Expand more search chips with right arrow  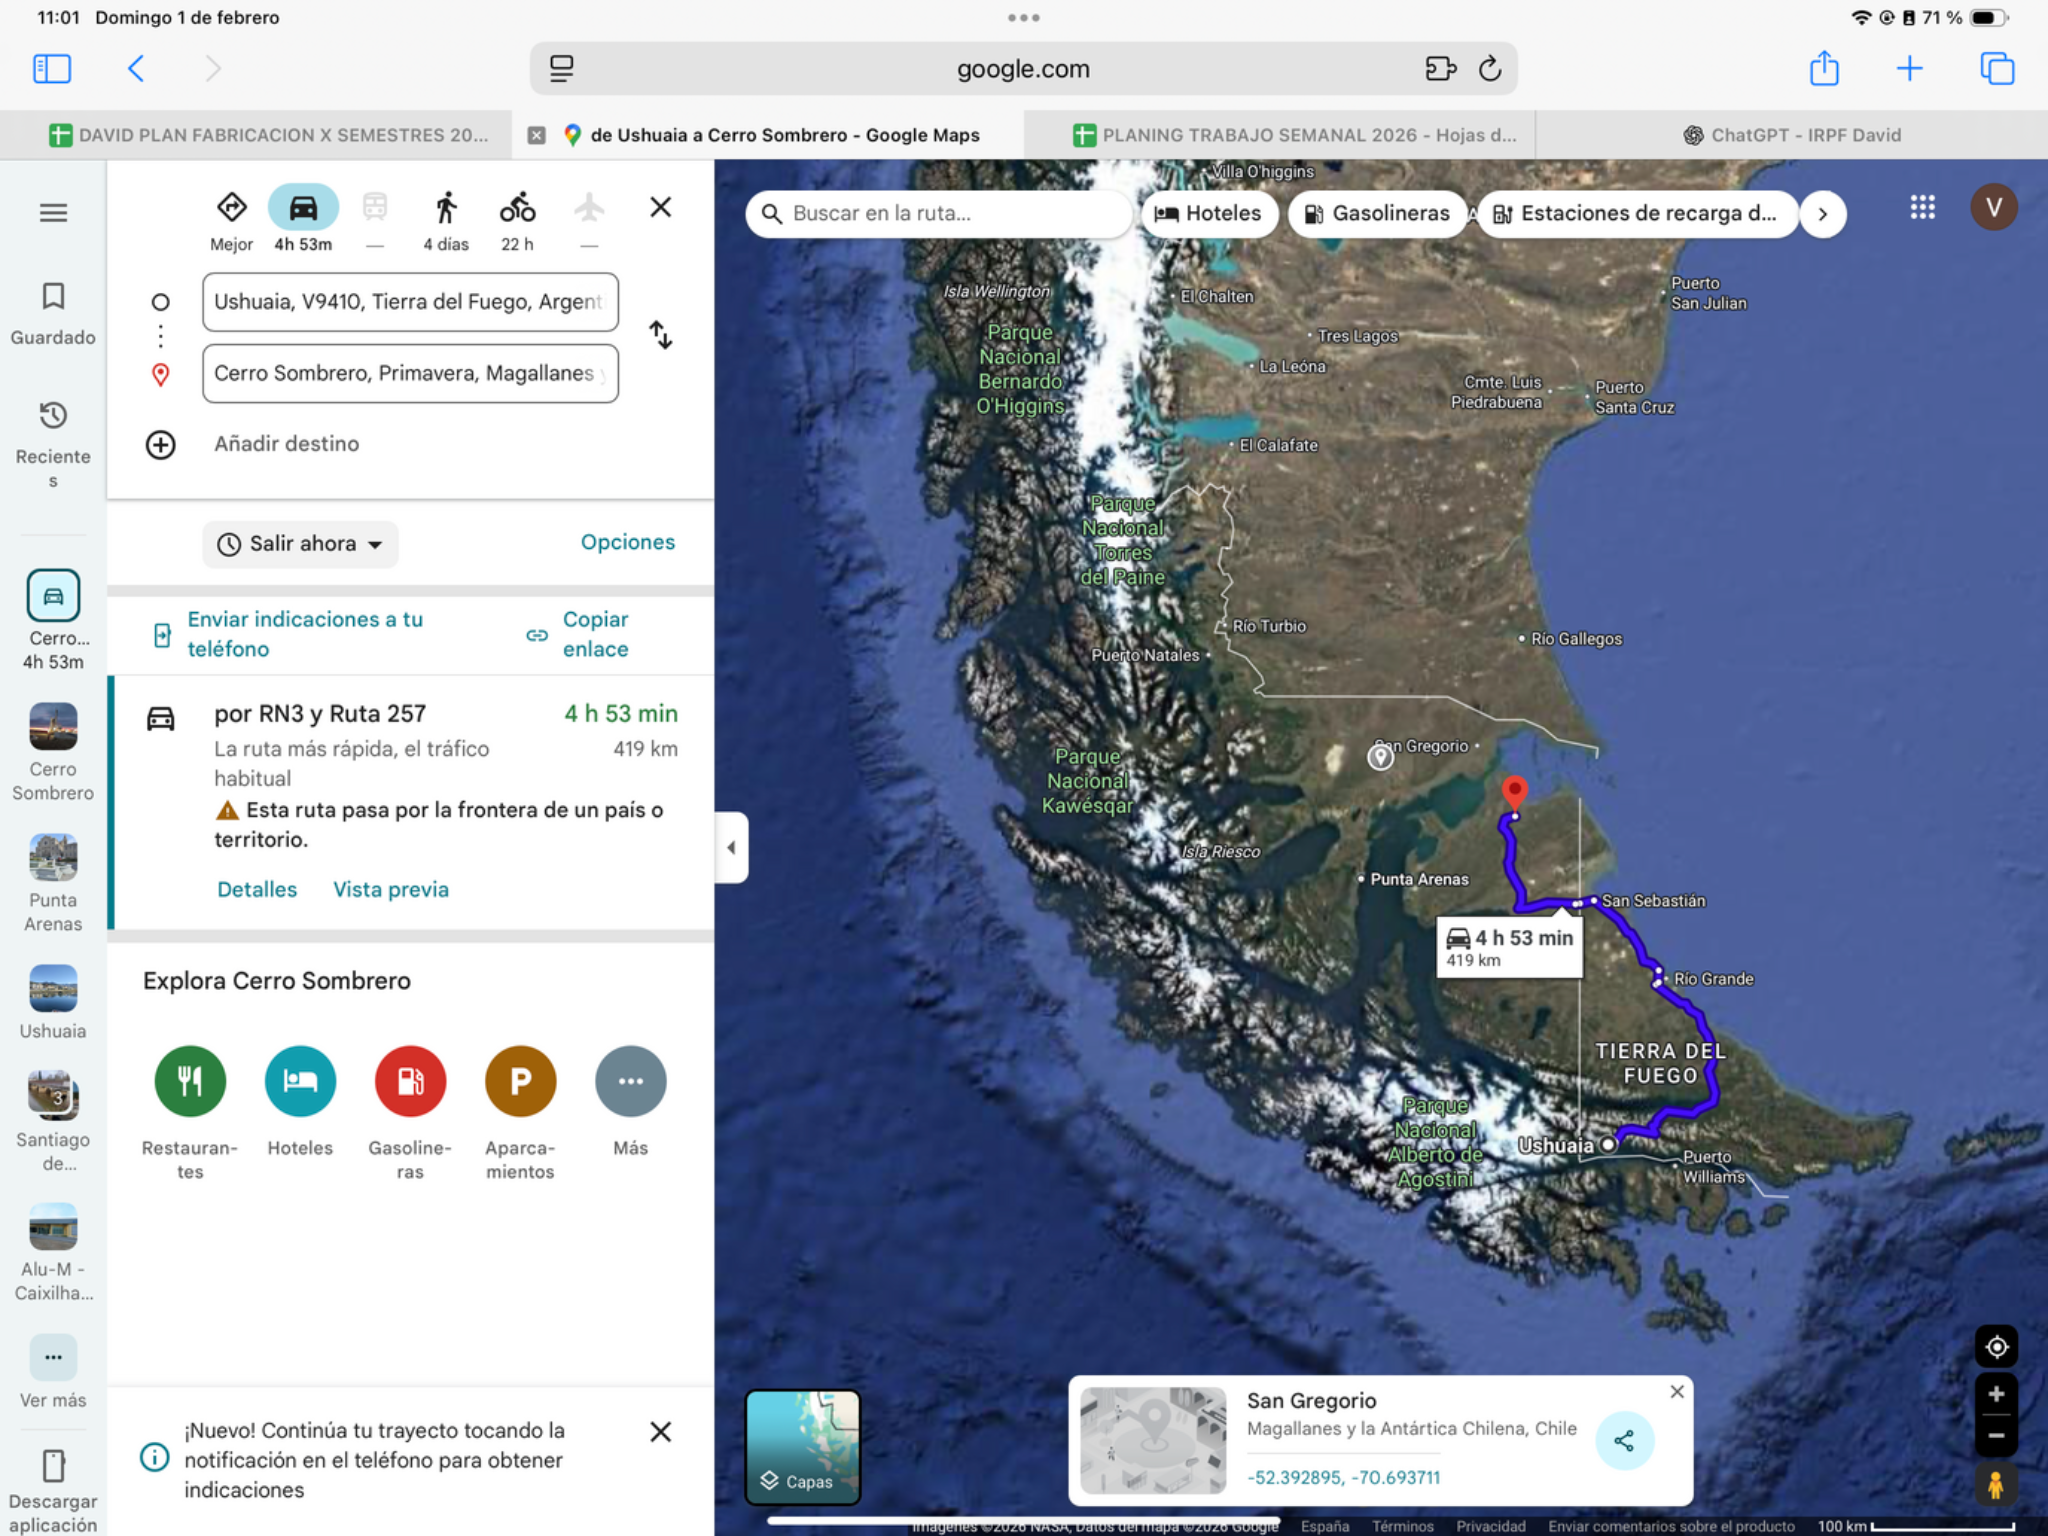pyautogui.click(x=1822, y=214)
